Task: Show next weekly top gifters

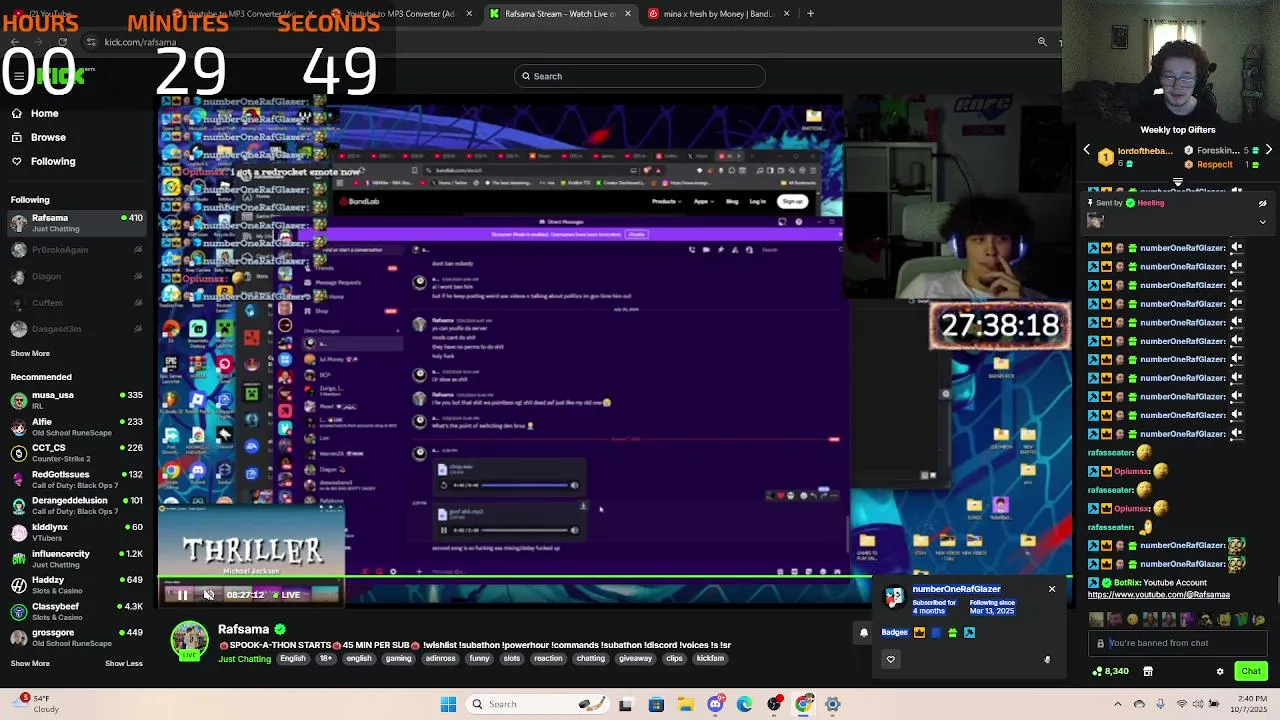Action: point(1268,150)
